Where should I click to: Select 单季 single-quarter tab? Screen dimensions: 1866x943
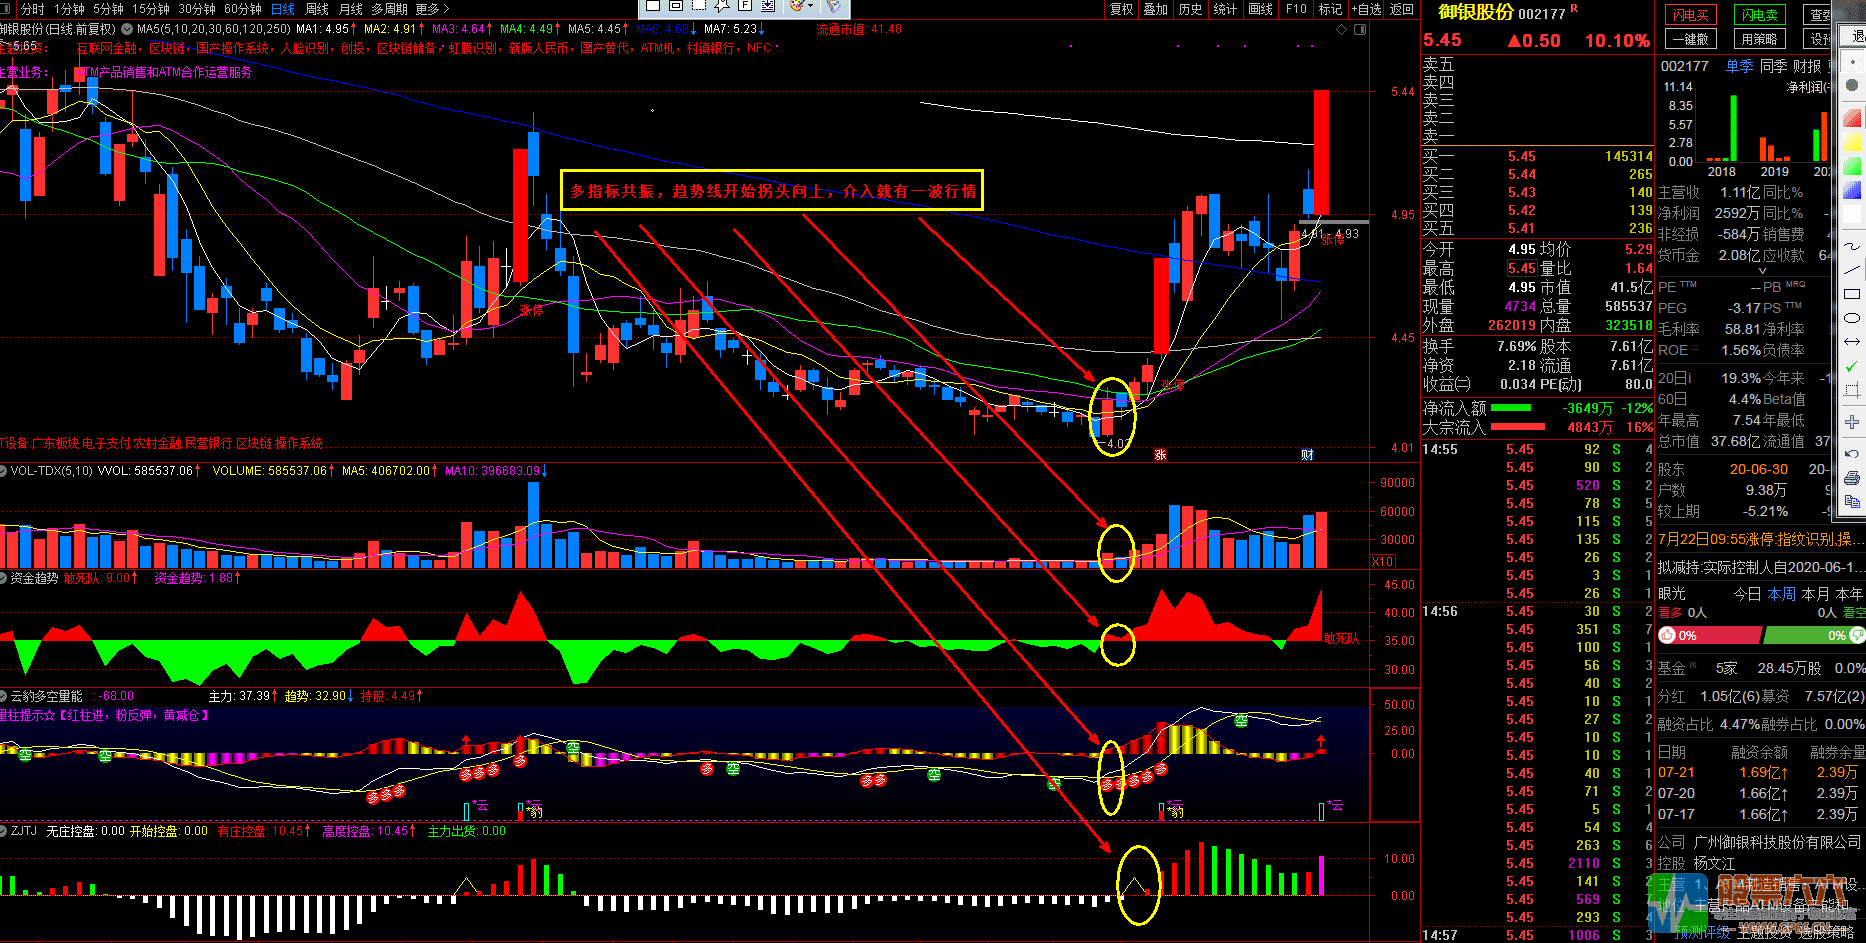click(1739, 66)
